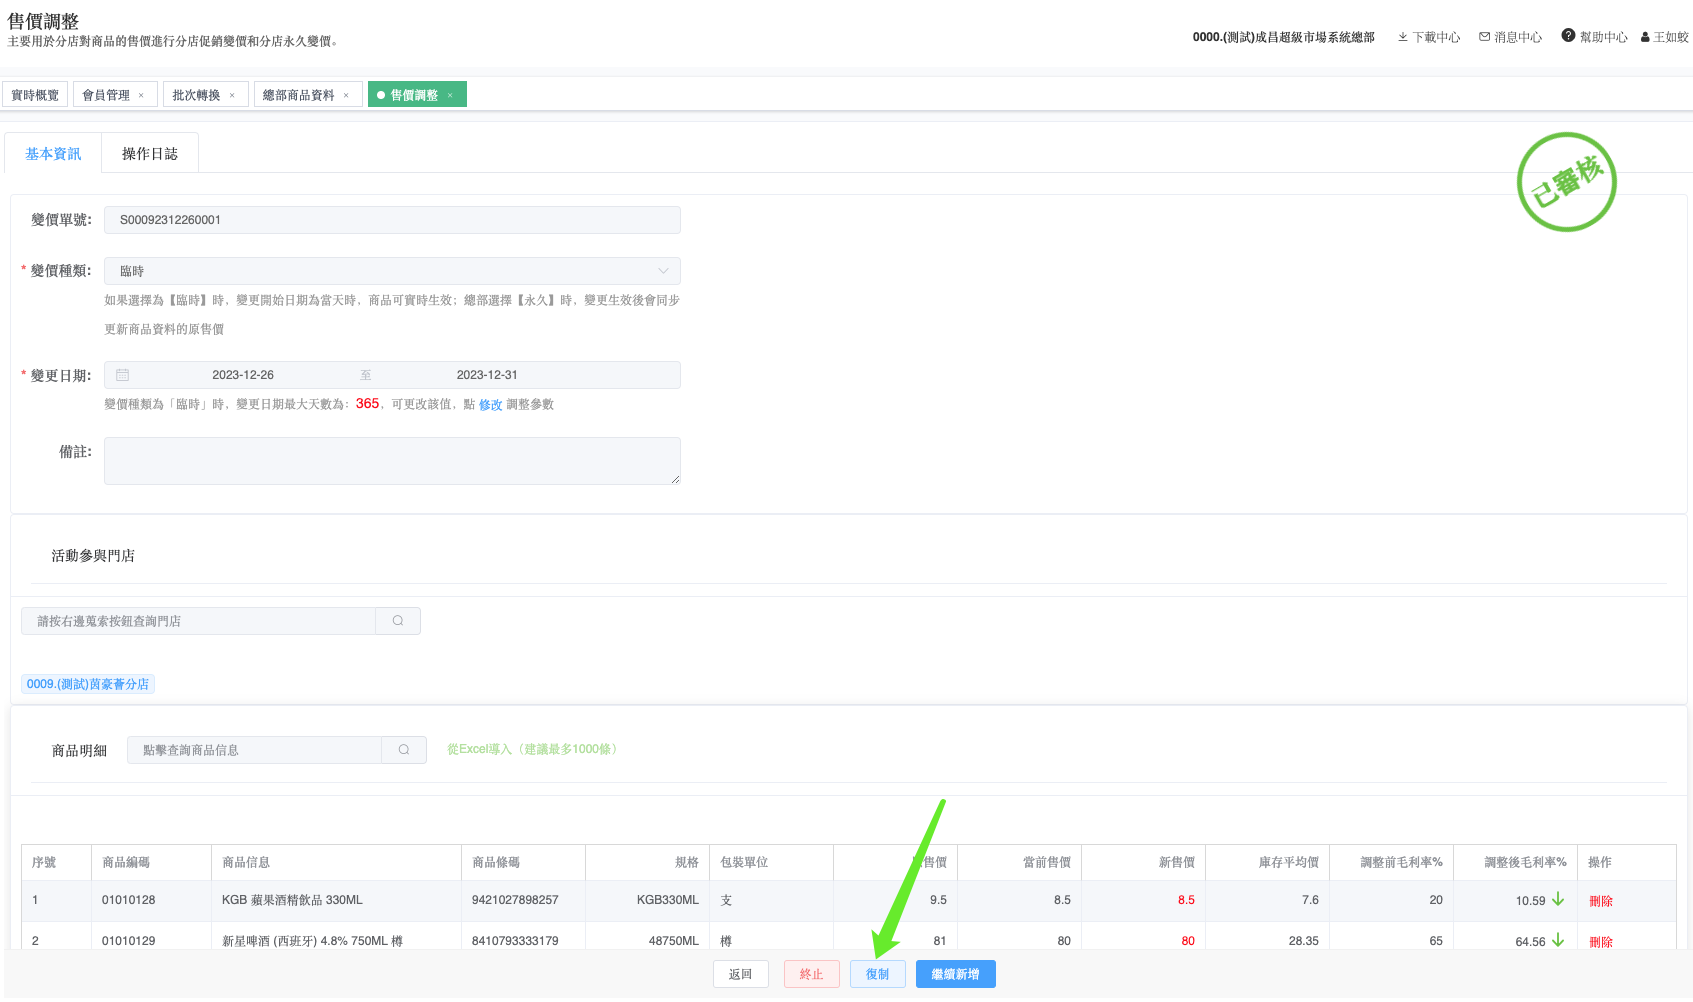
Task: Click the 備註 text area
Action: tap(392, 461)
